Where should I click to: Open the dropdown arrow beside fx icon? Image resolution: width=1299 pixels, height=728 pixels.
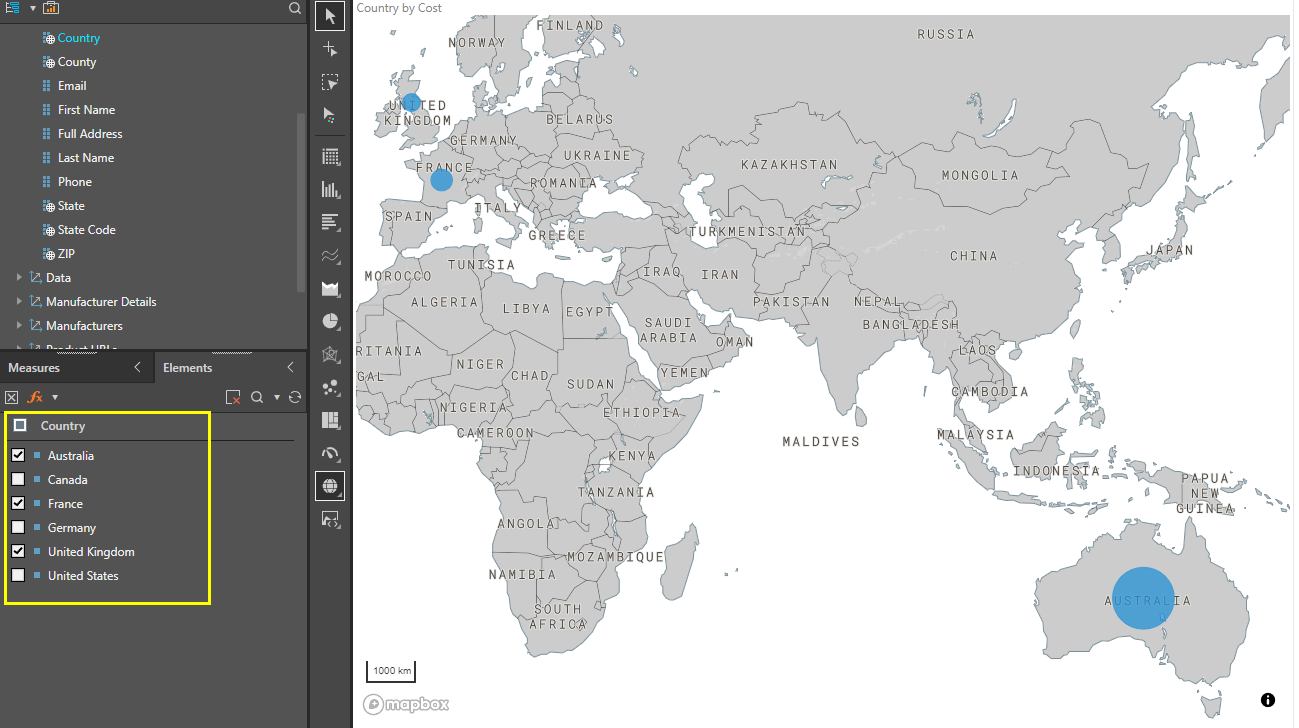pyautogui.click(x=55, y=398)
